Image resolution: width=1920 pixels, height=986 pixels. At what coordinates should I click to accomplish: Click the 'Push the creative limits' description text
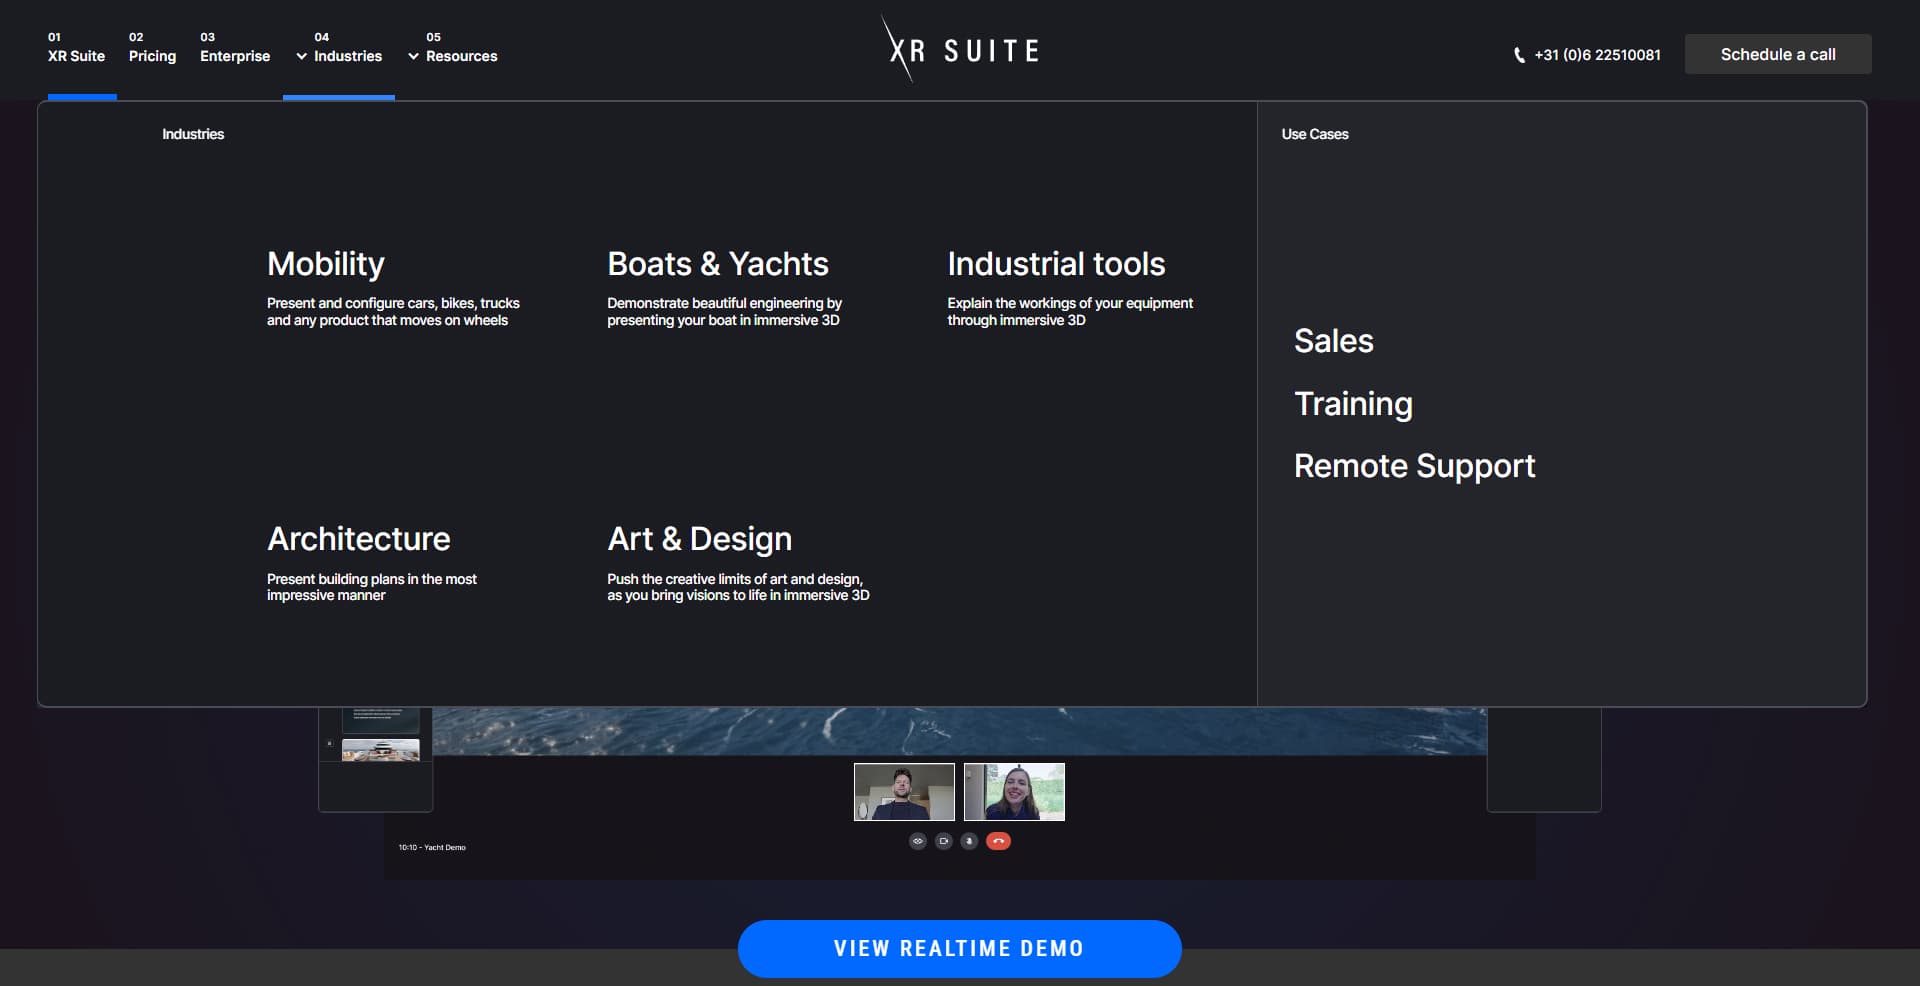(x=738, y=587)
